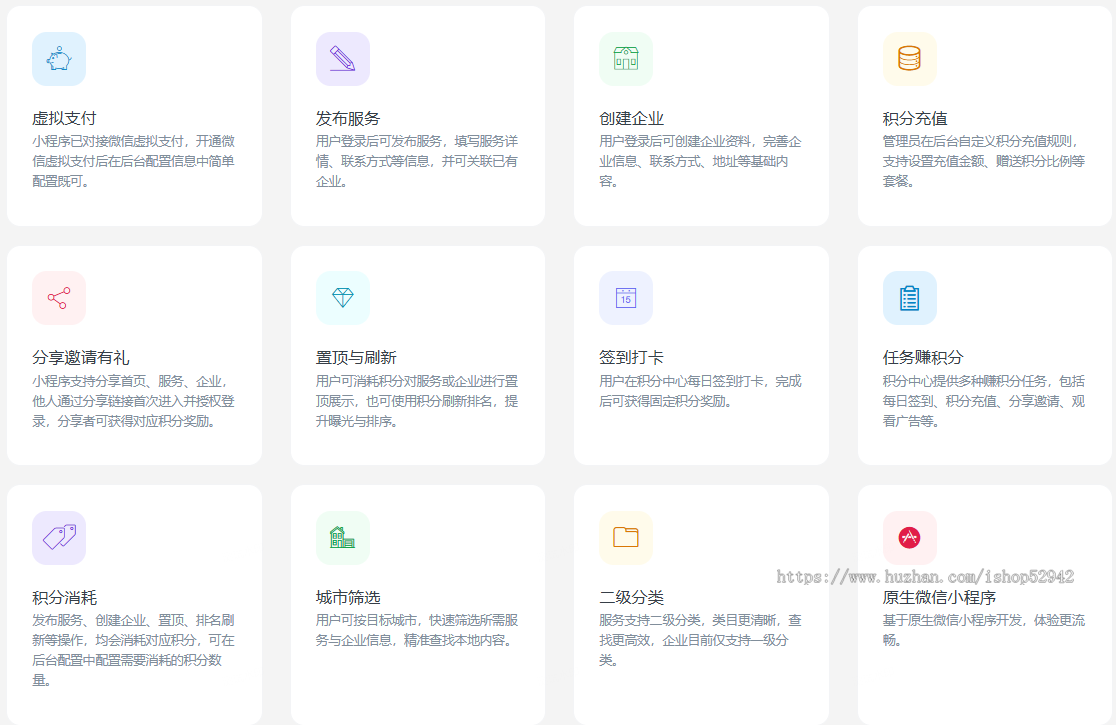
Task: Click description starting 服务支持二级分类
Action: 700,640
